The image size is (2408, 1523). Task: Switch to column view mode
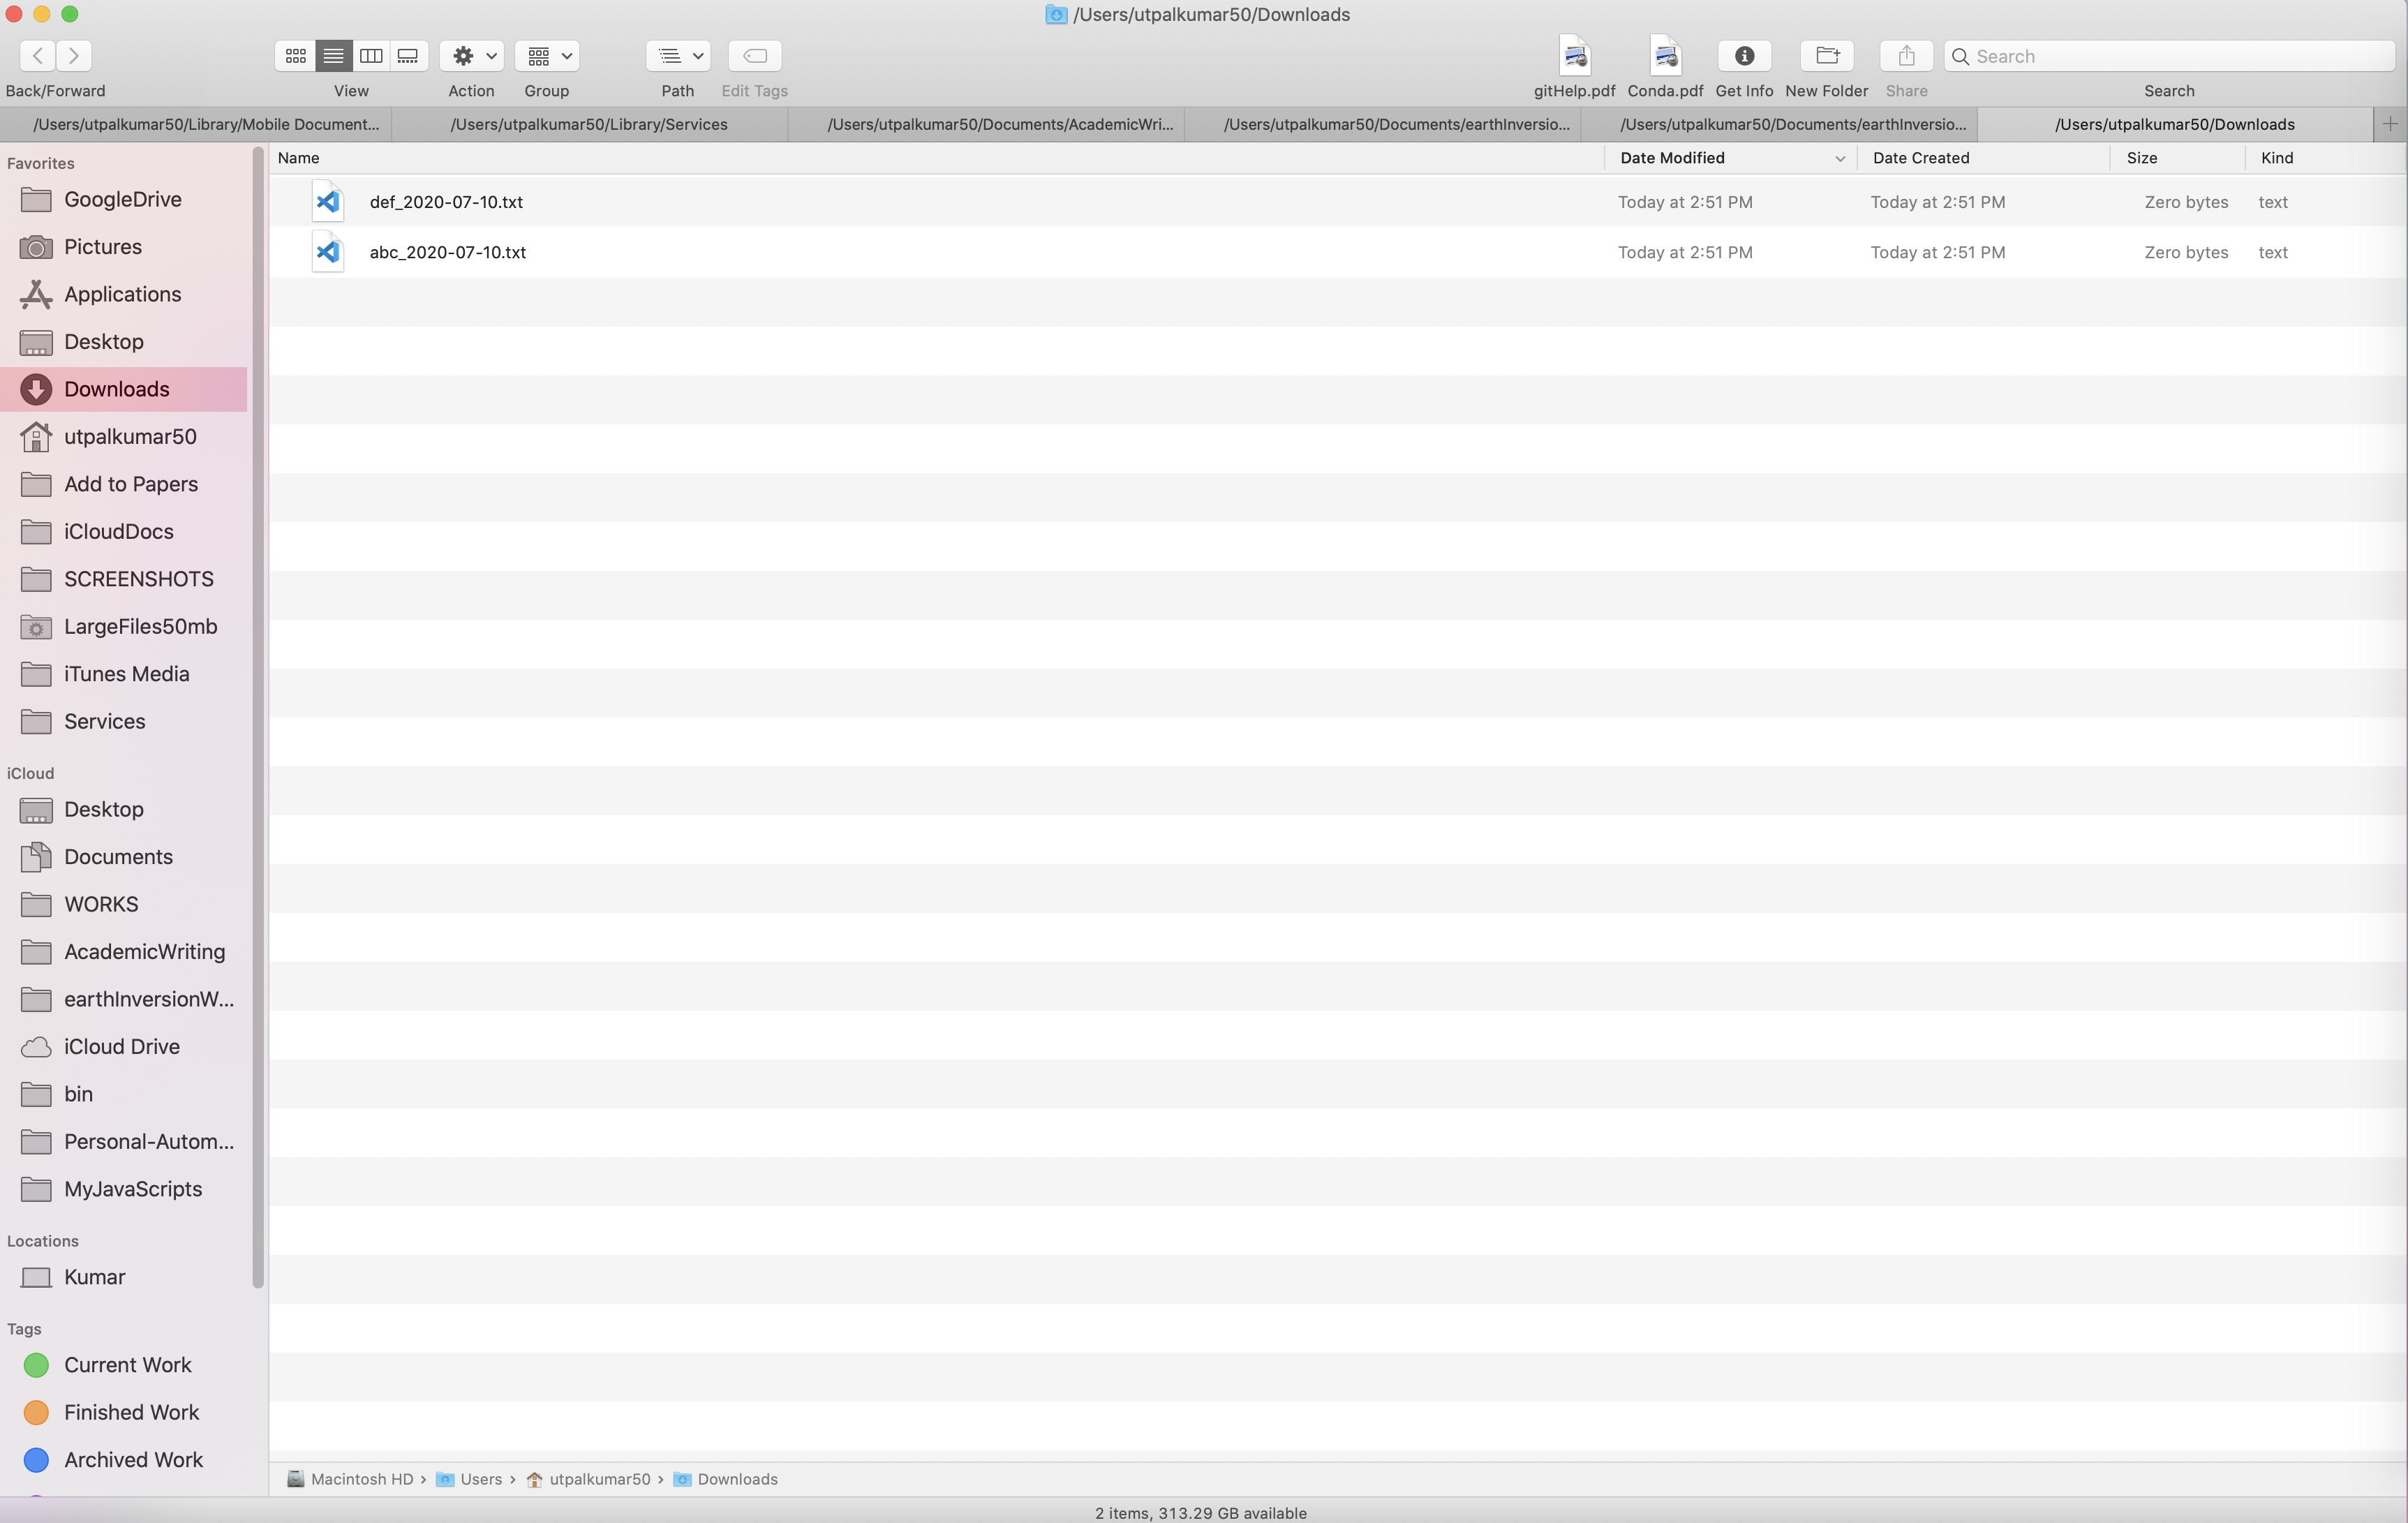(x=371, y=56)
